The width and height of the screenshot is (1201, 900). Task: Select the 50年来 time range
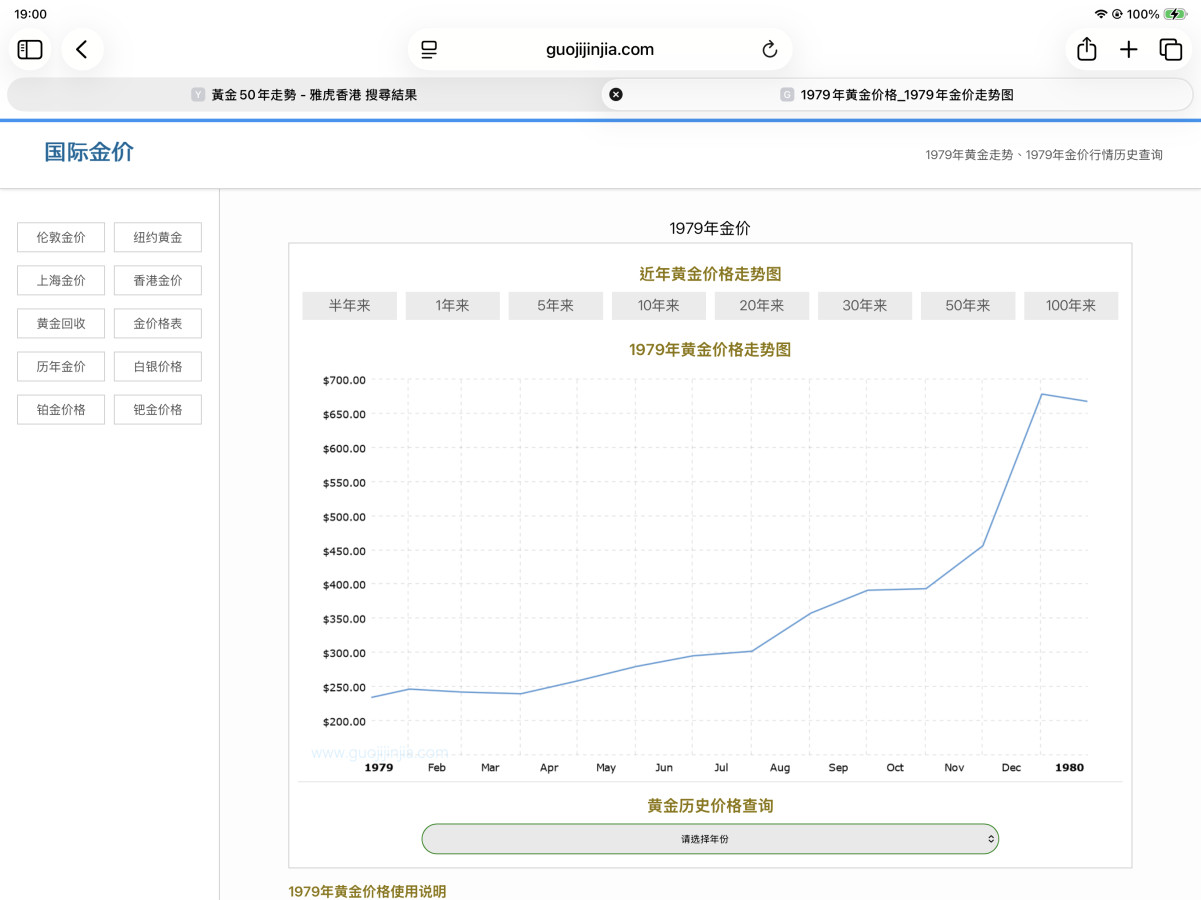coord(967,306)
